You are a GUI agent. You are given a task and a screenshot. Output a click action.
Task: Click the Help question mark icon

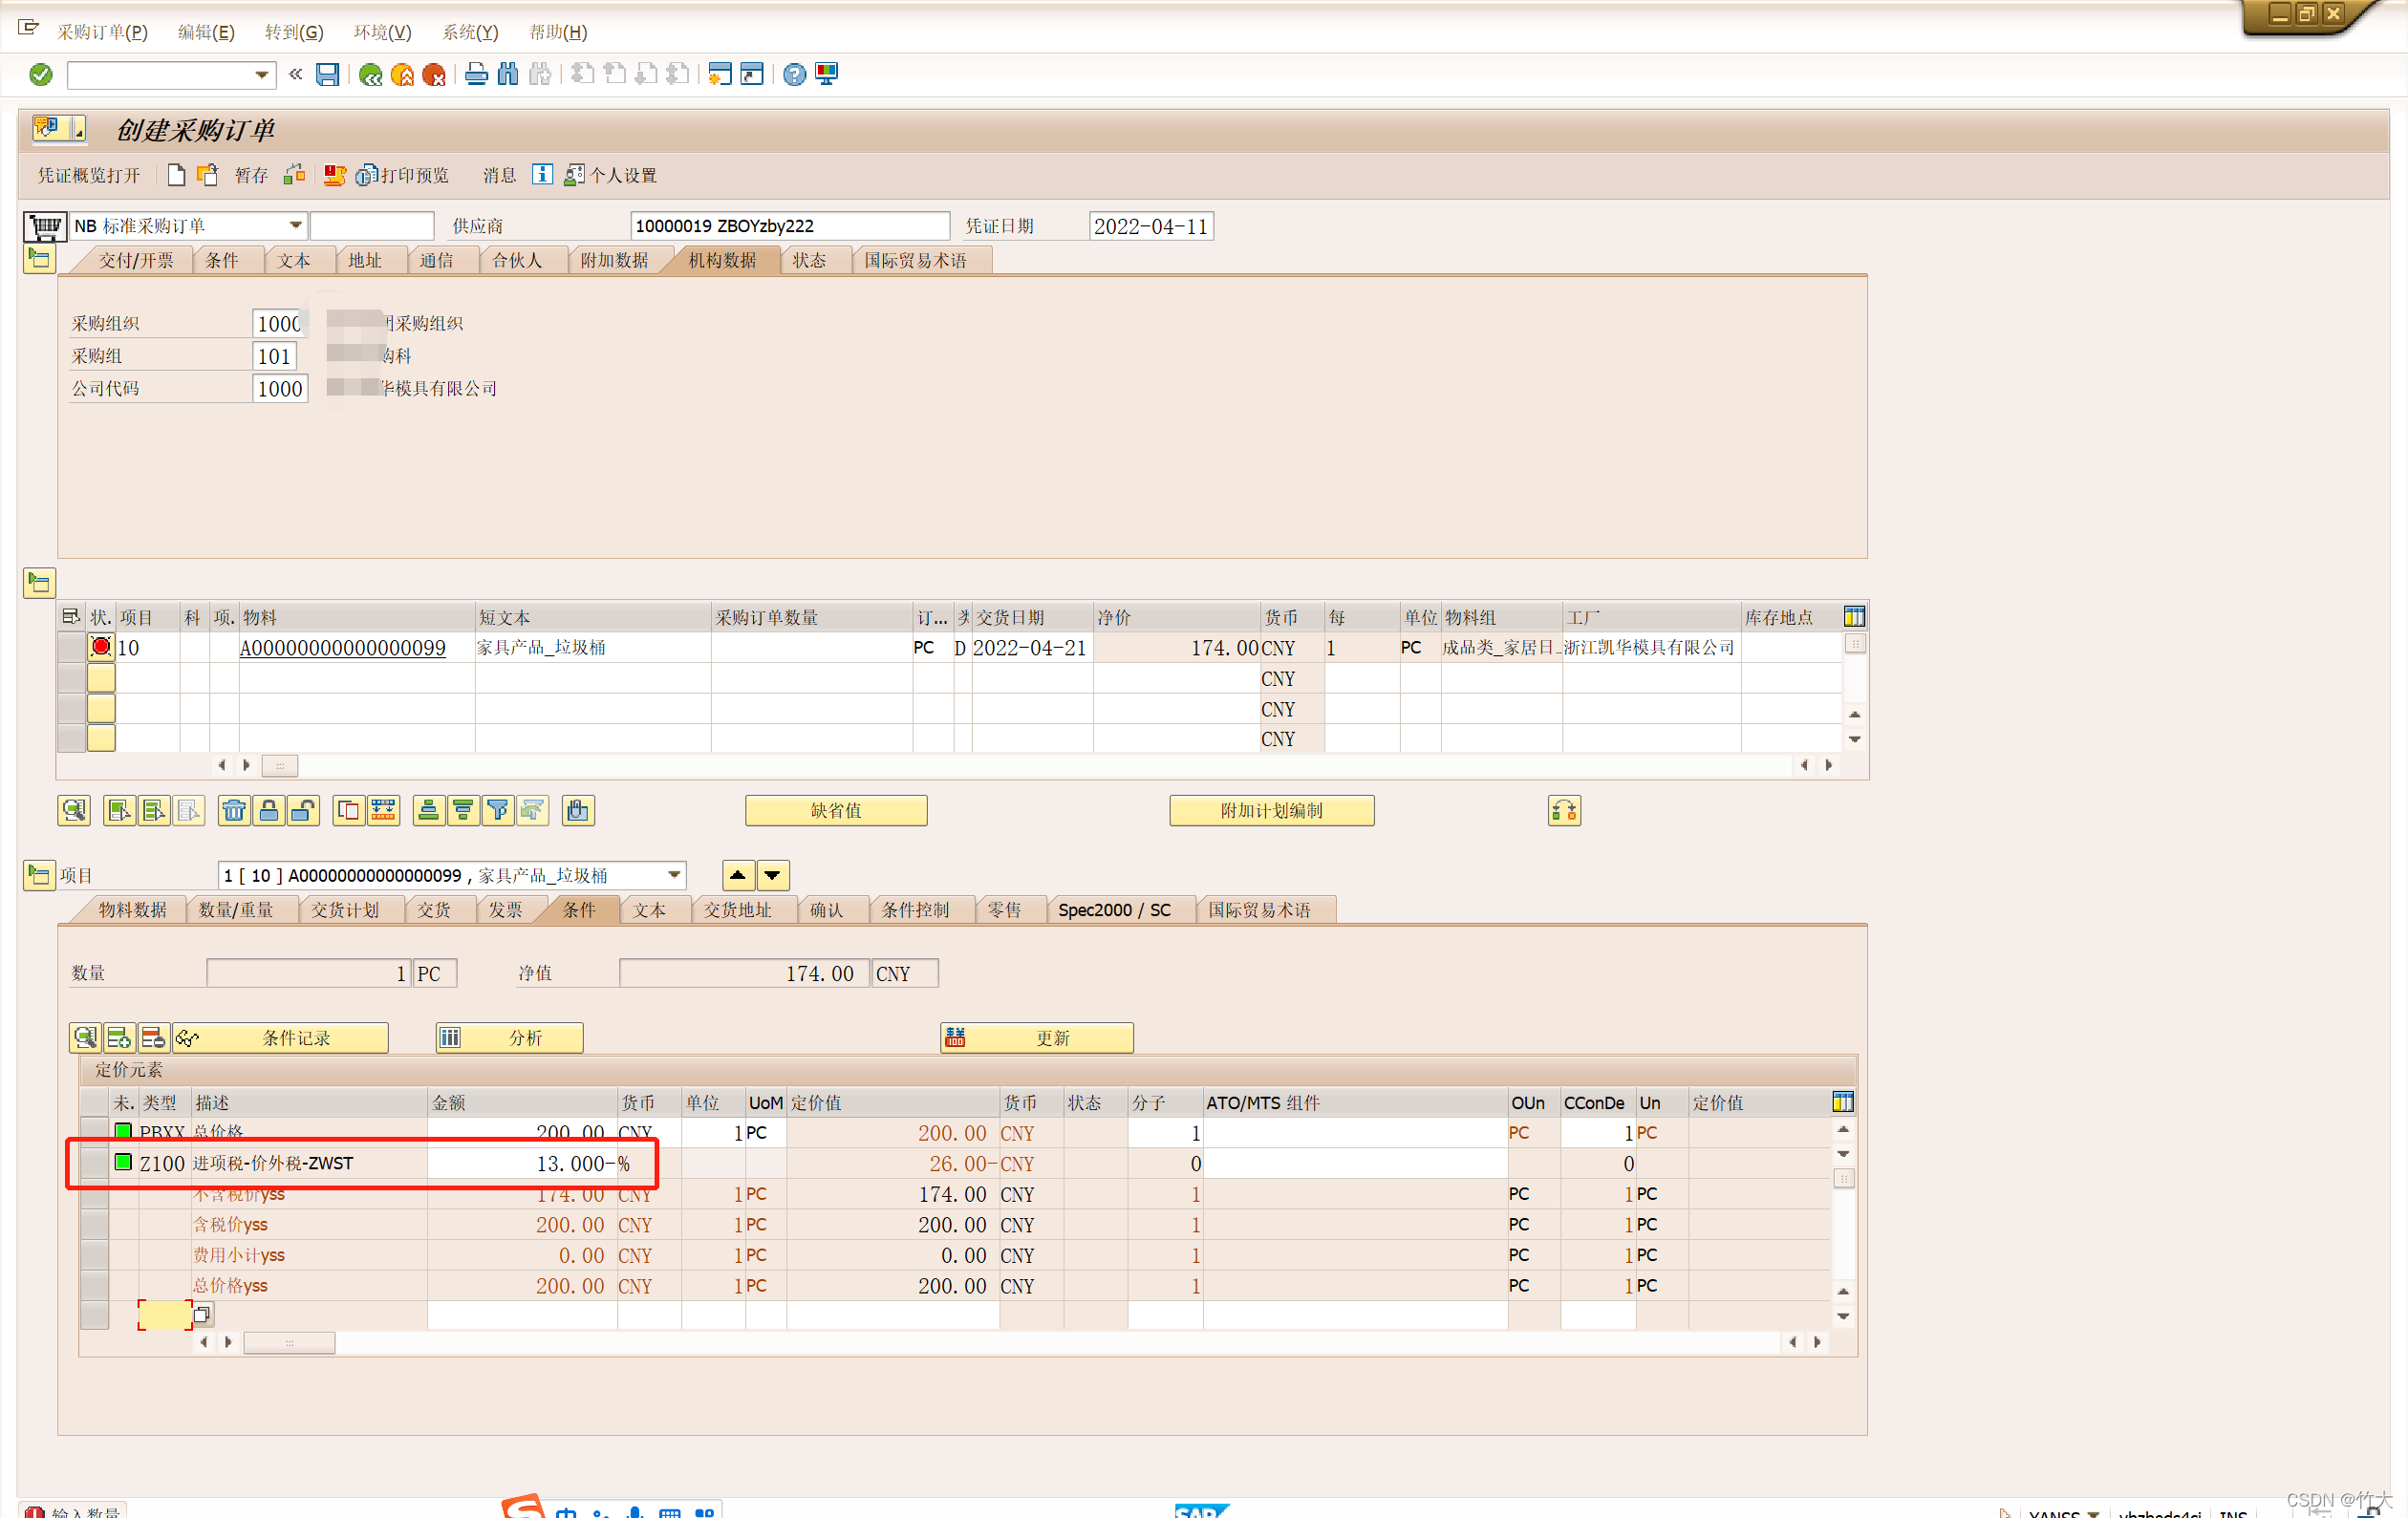point(794,75)
